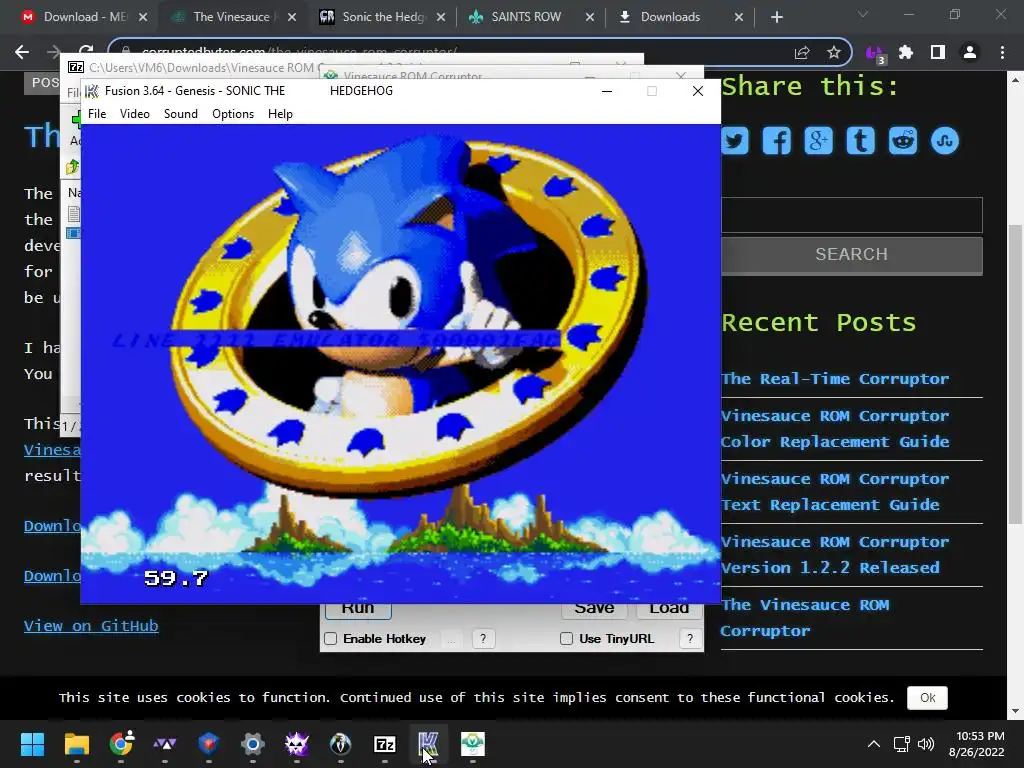The width and height of the screenshot is (1024, 768).
Task: Share the page on Tumblr
Action: (x=861, y=140)
